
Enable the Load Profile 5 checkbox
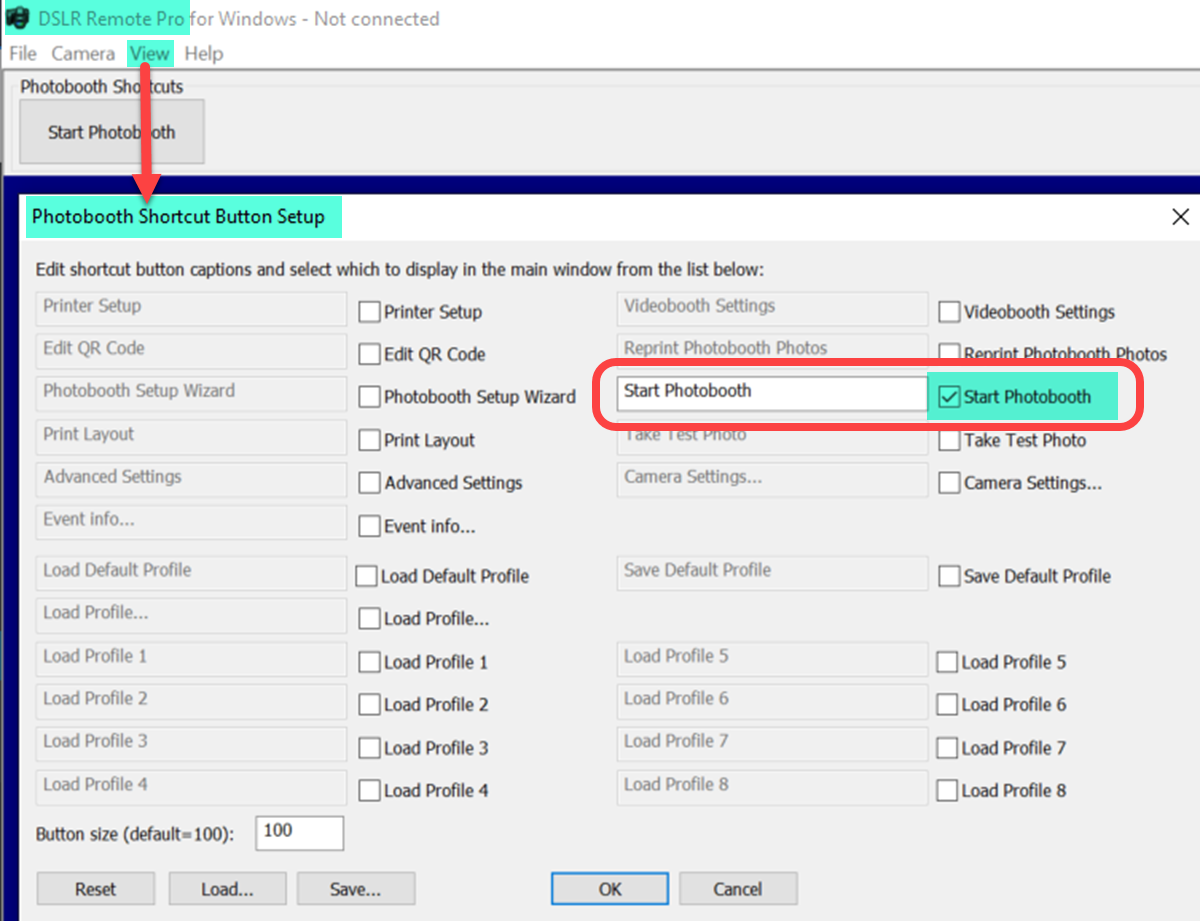coord(947,663)
